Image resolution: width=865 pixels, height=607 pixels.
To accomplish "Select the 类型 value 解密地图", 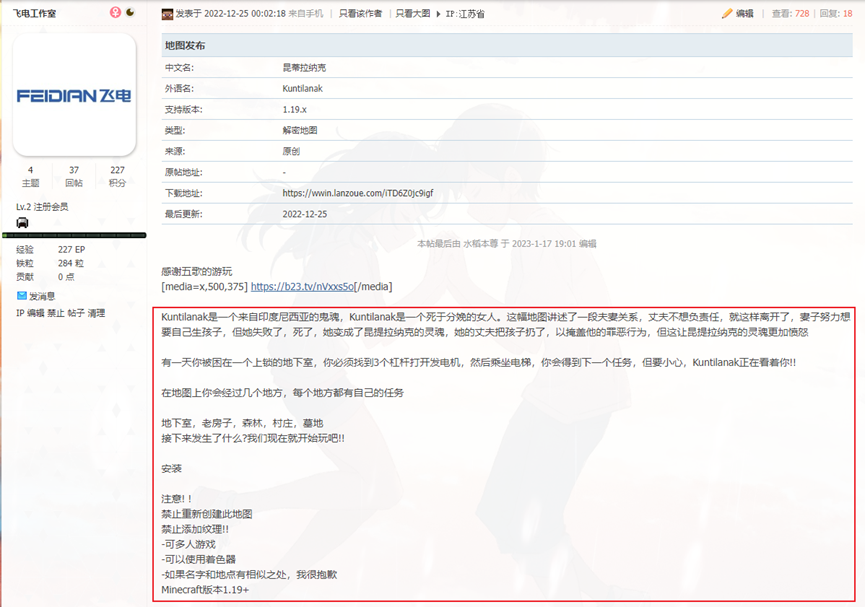I will tap(300, 130).
